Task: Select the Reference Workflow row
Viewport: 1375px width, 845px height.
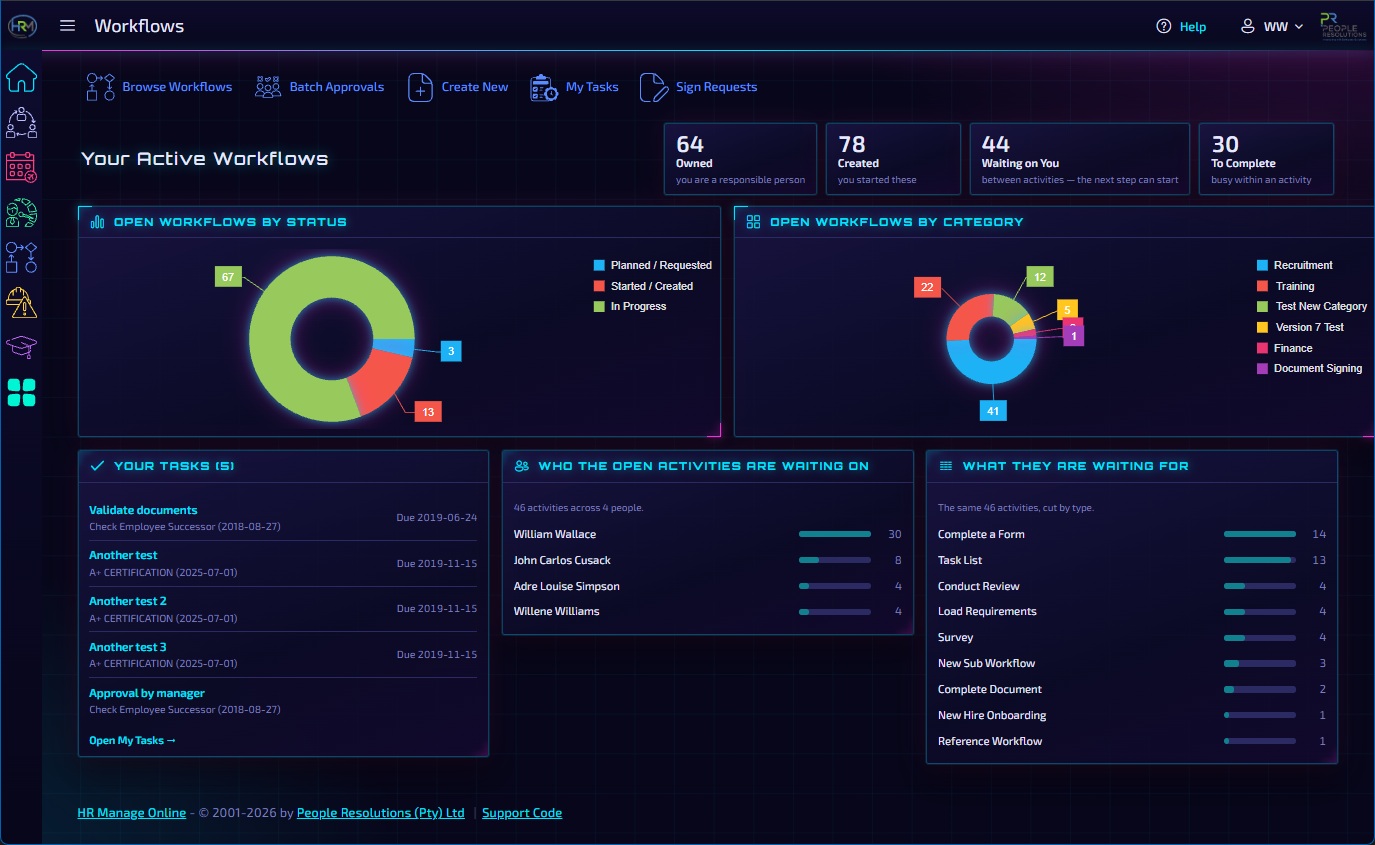Action: click(1132, 741)
